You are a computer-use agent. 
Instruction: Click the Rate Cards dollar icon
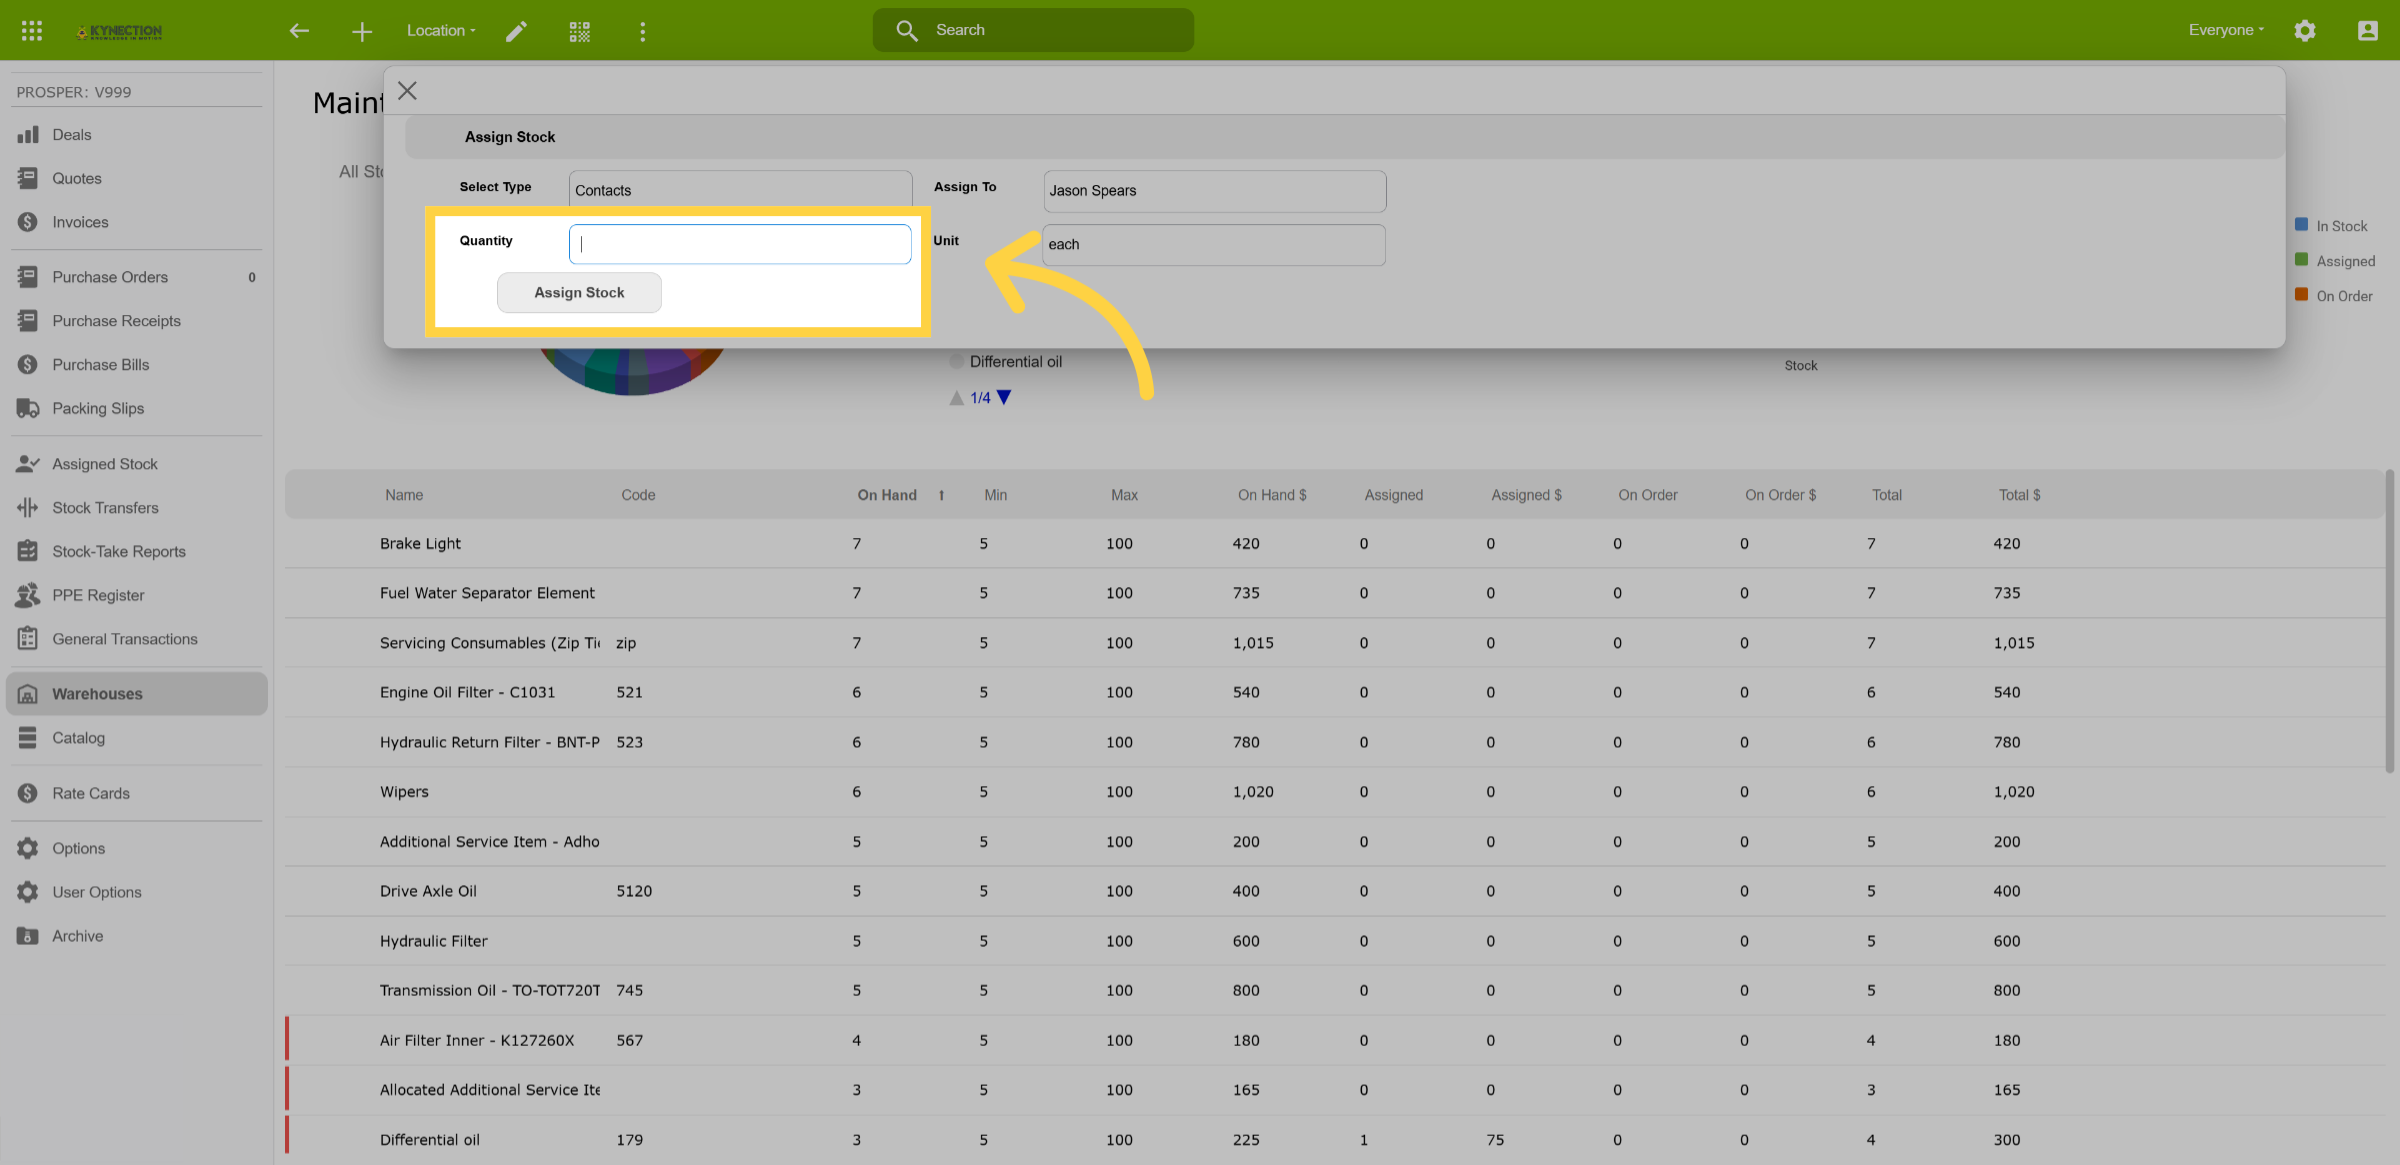pos(28,793)
